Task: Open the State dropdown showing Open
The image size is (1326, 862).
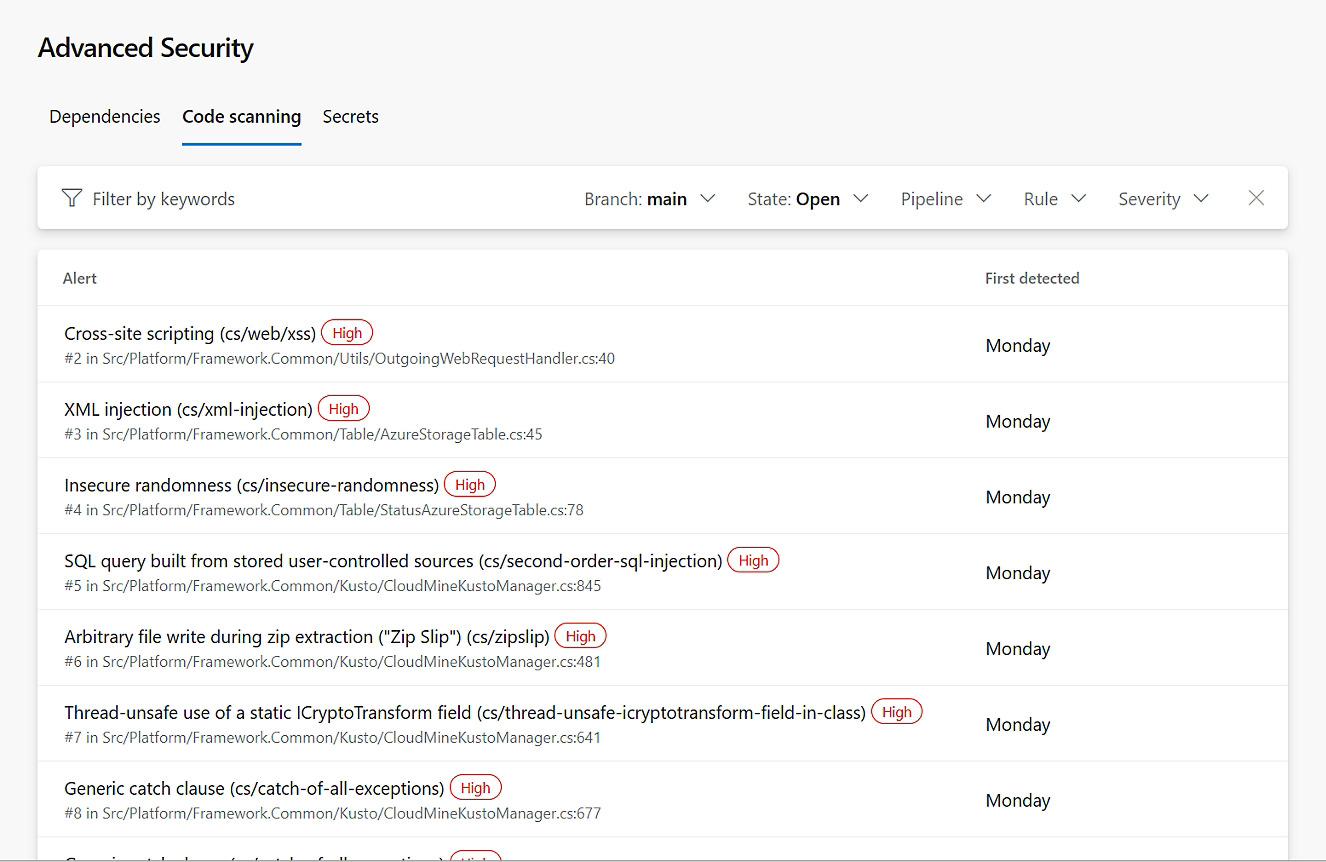Action: 808,199
